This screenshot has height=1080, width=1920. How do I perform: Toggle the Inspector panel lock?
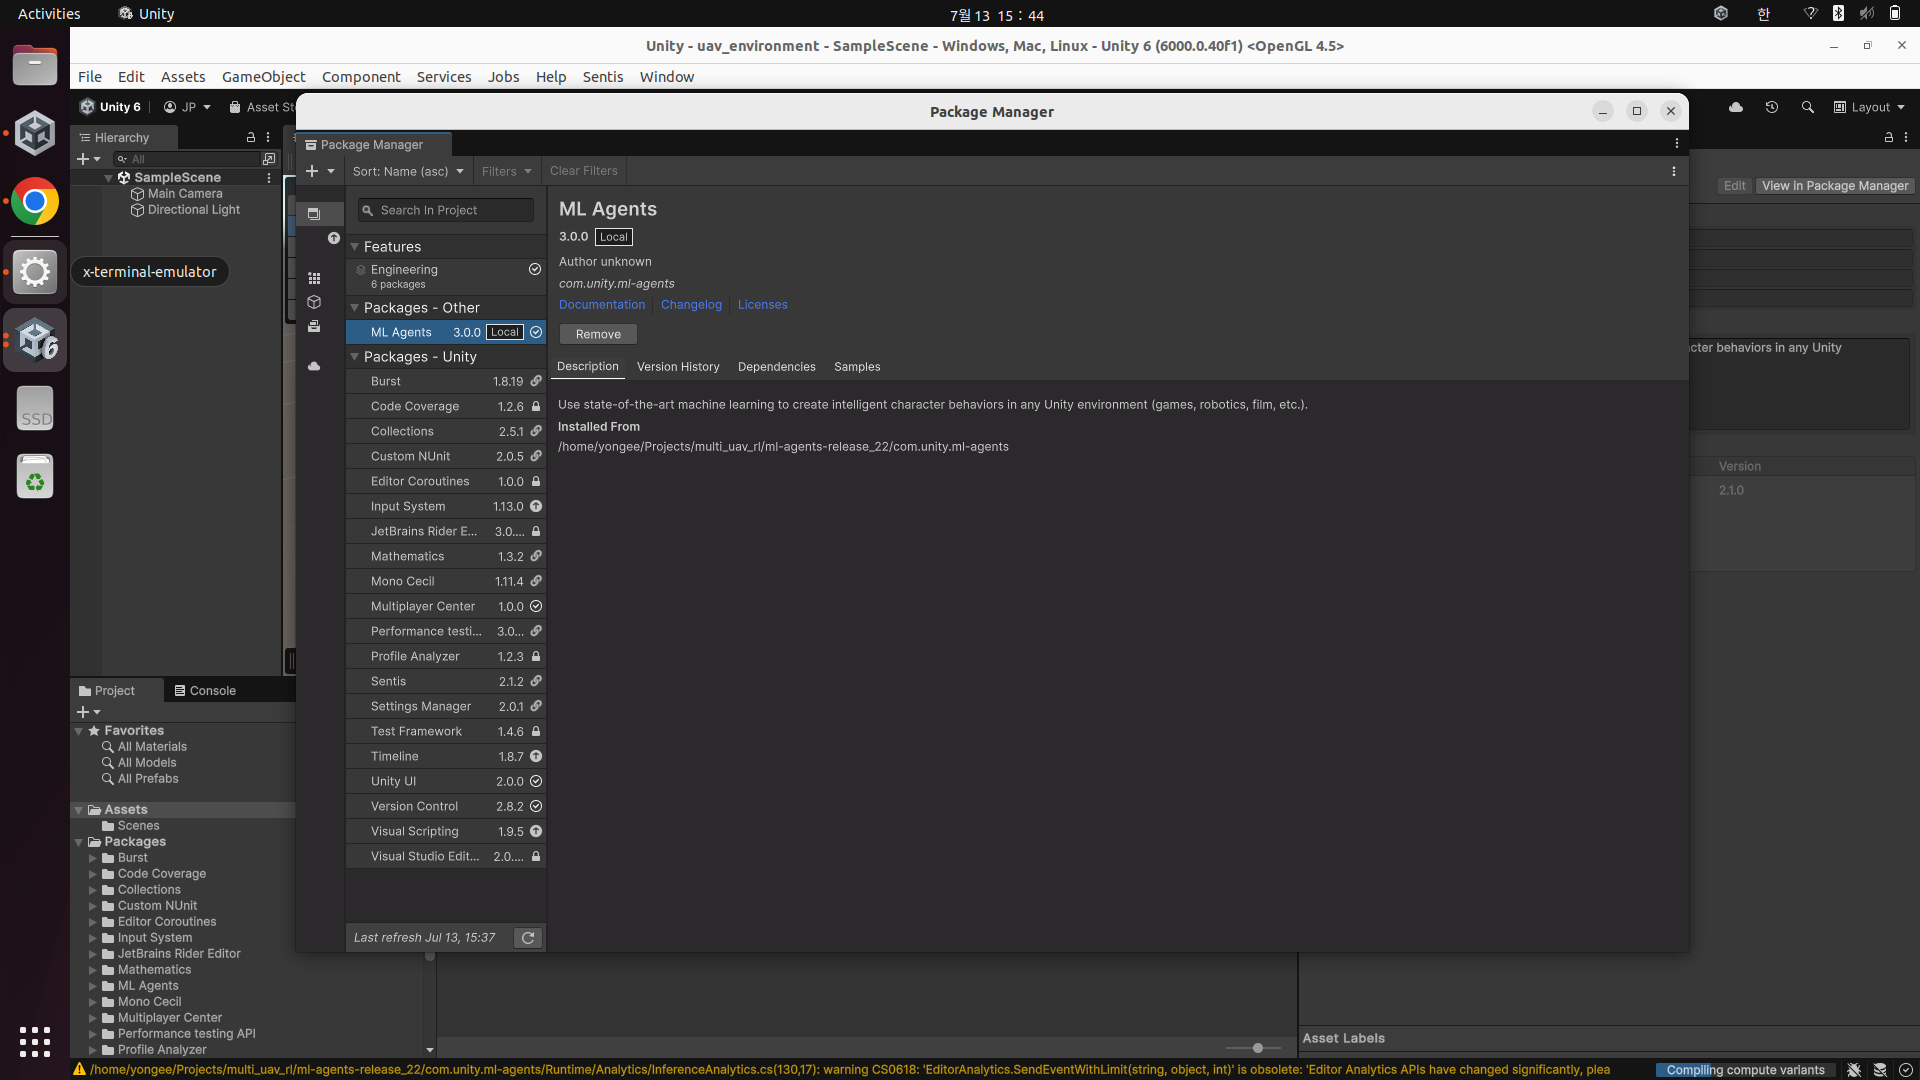[1888, 137]
